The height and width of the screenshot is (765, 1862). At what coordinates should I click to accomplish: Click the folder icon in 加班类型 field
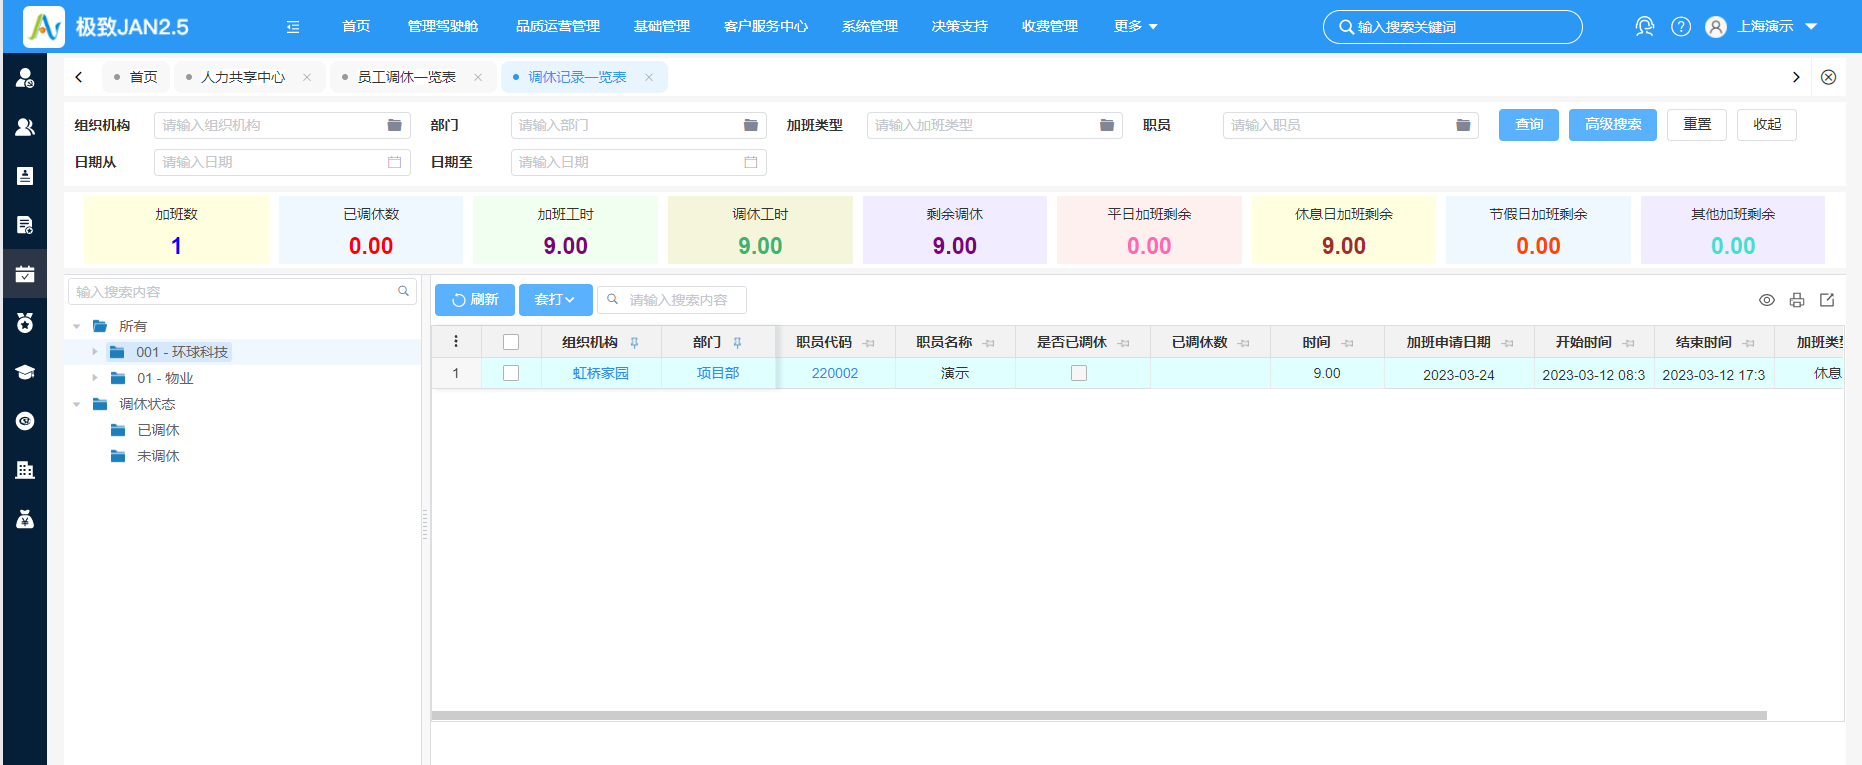[x=1107, y=125]
